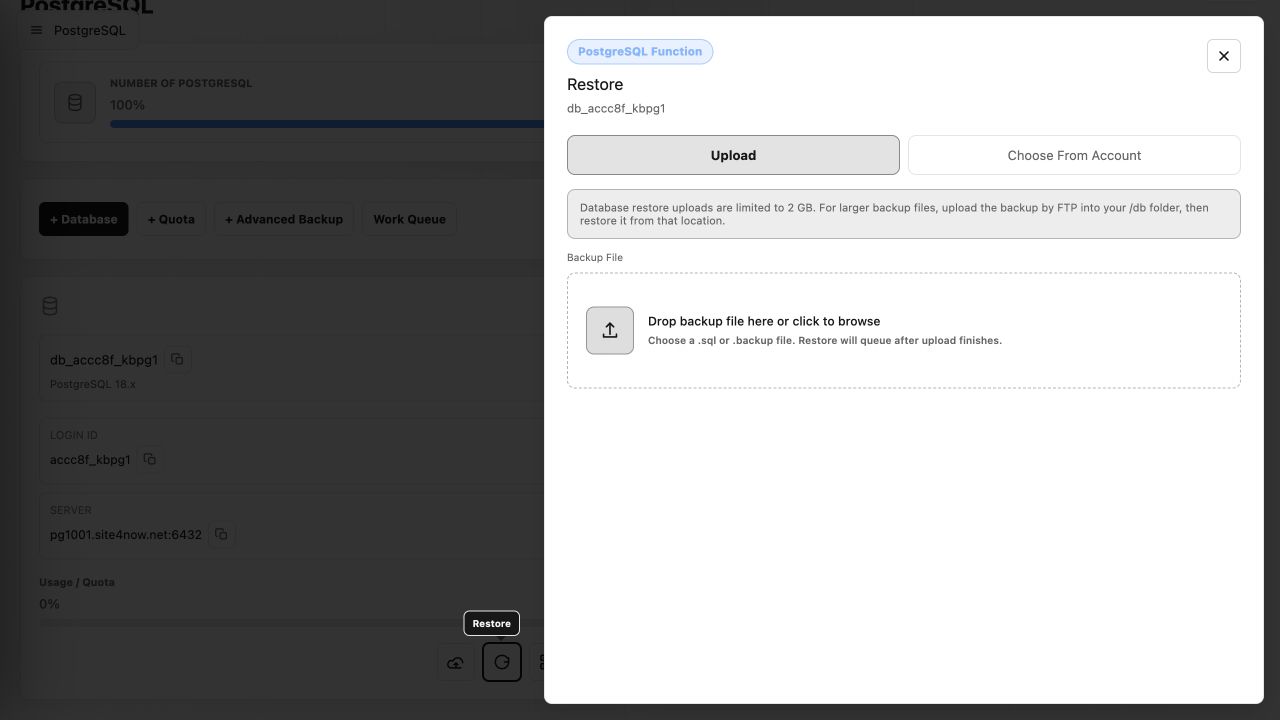1280x720 pixels.
Task: Click the upload arrow icon in drop zone
Action: 610,330
